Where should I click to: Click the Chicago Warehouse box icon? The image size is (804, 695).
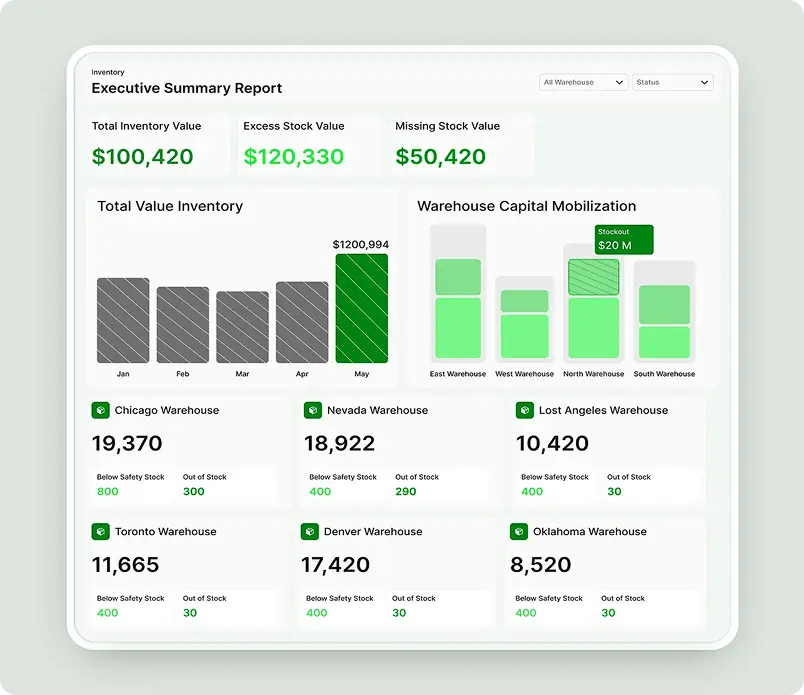point(100,410)
